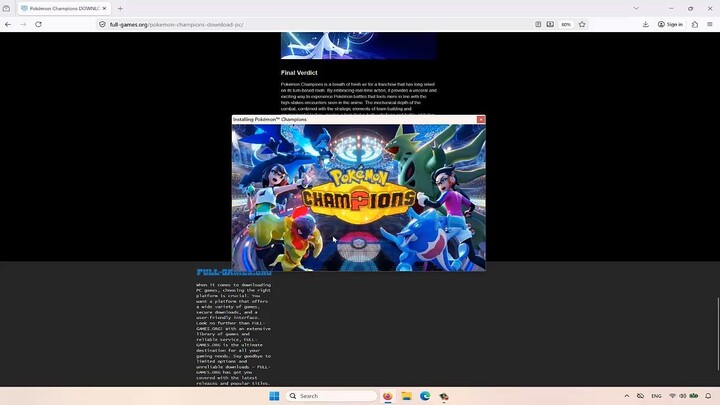Click the cloud sync-off tray icon

(640, 396)
